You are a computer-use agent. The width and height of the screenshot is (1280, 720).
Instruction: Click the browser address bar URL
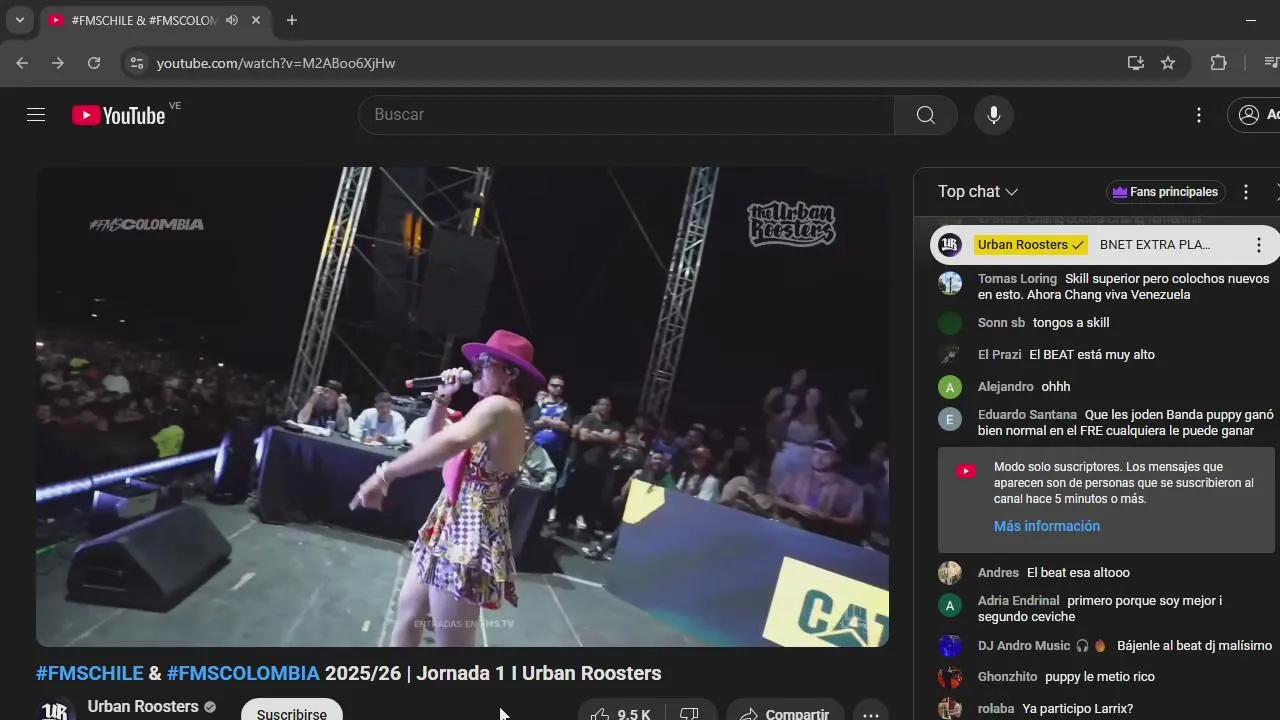click(x=276, y=63)
